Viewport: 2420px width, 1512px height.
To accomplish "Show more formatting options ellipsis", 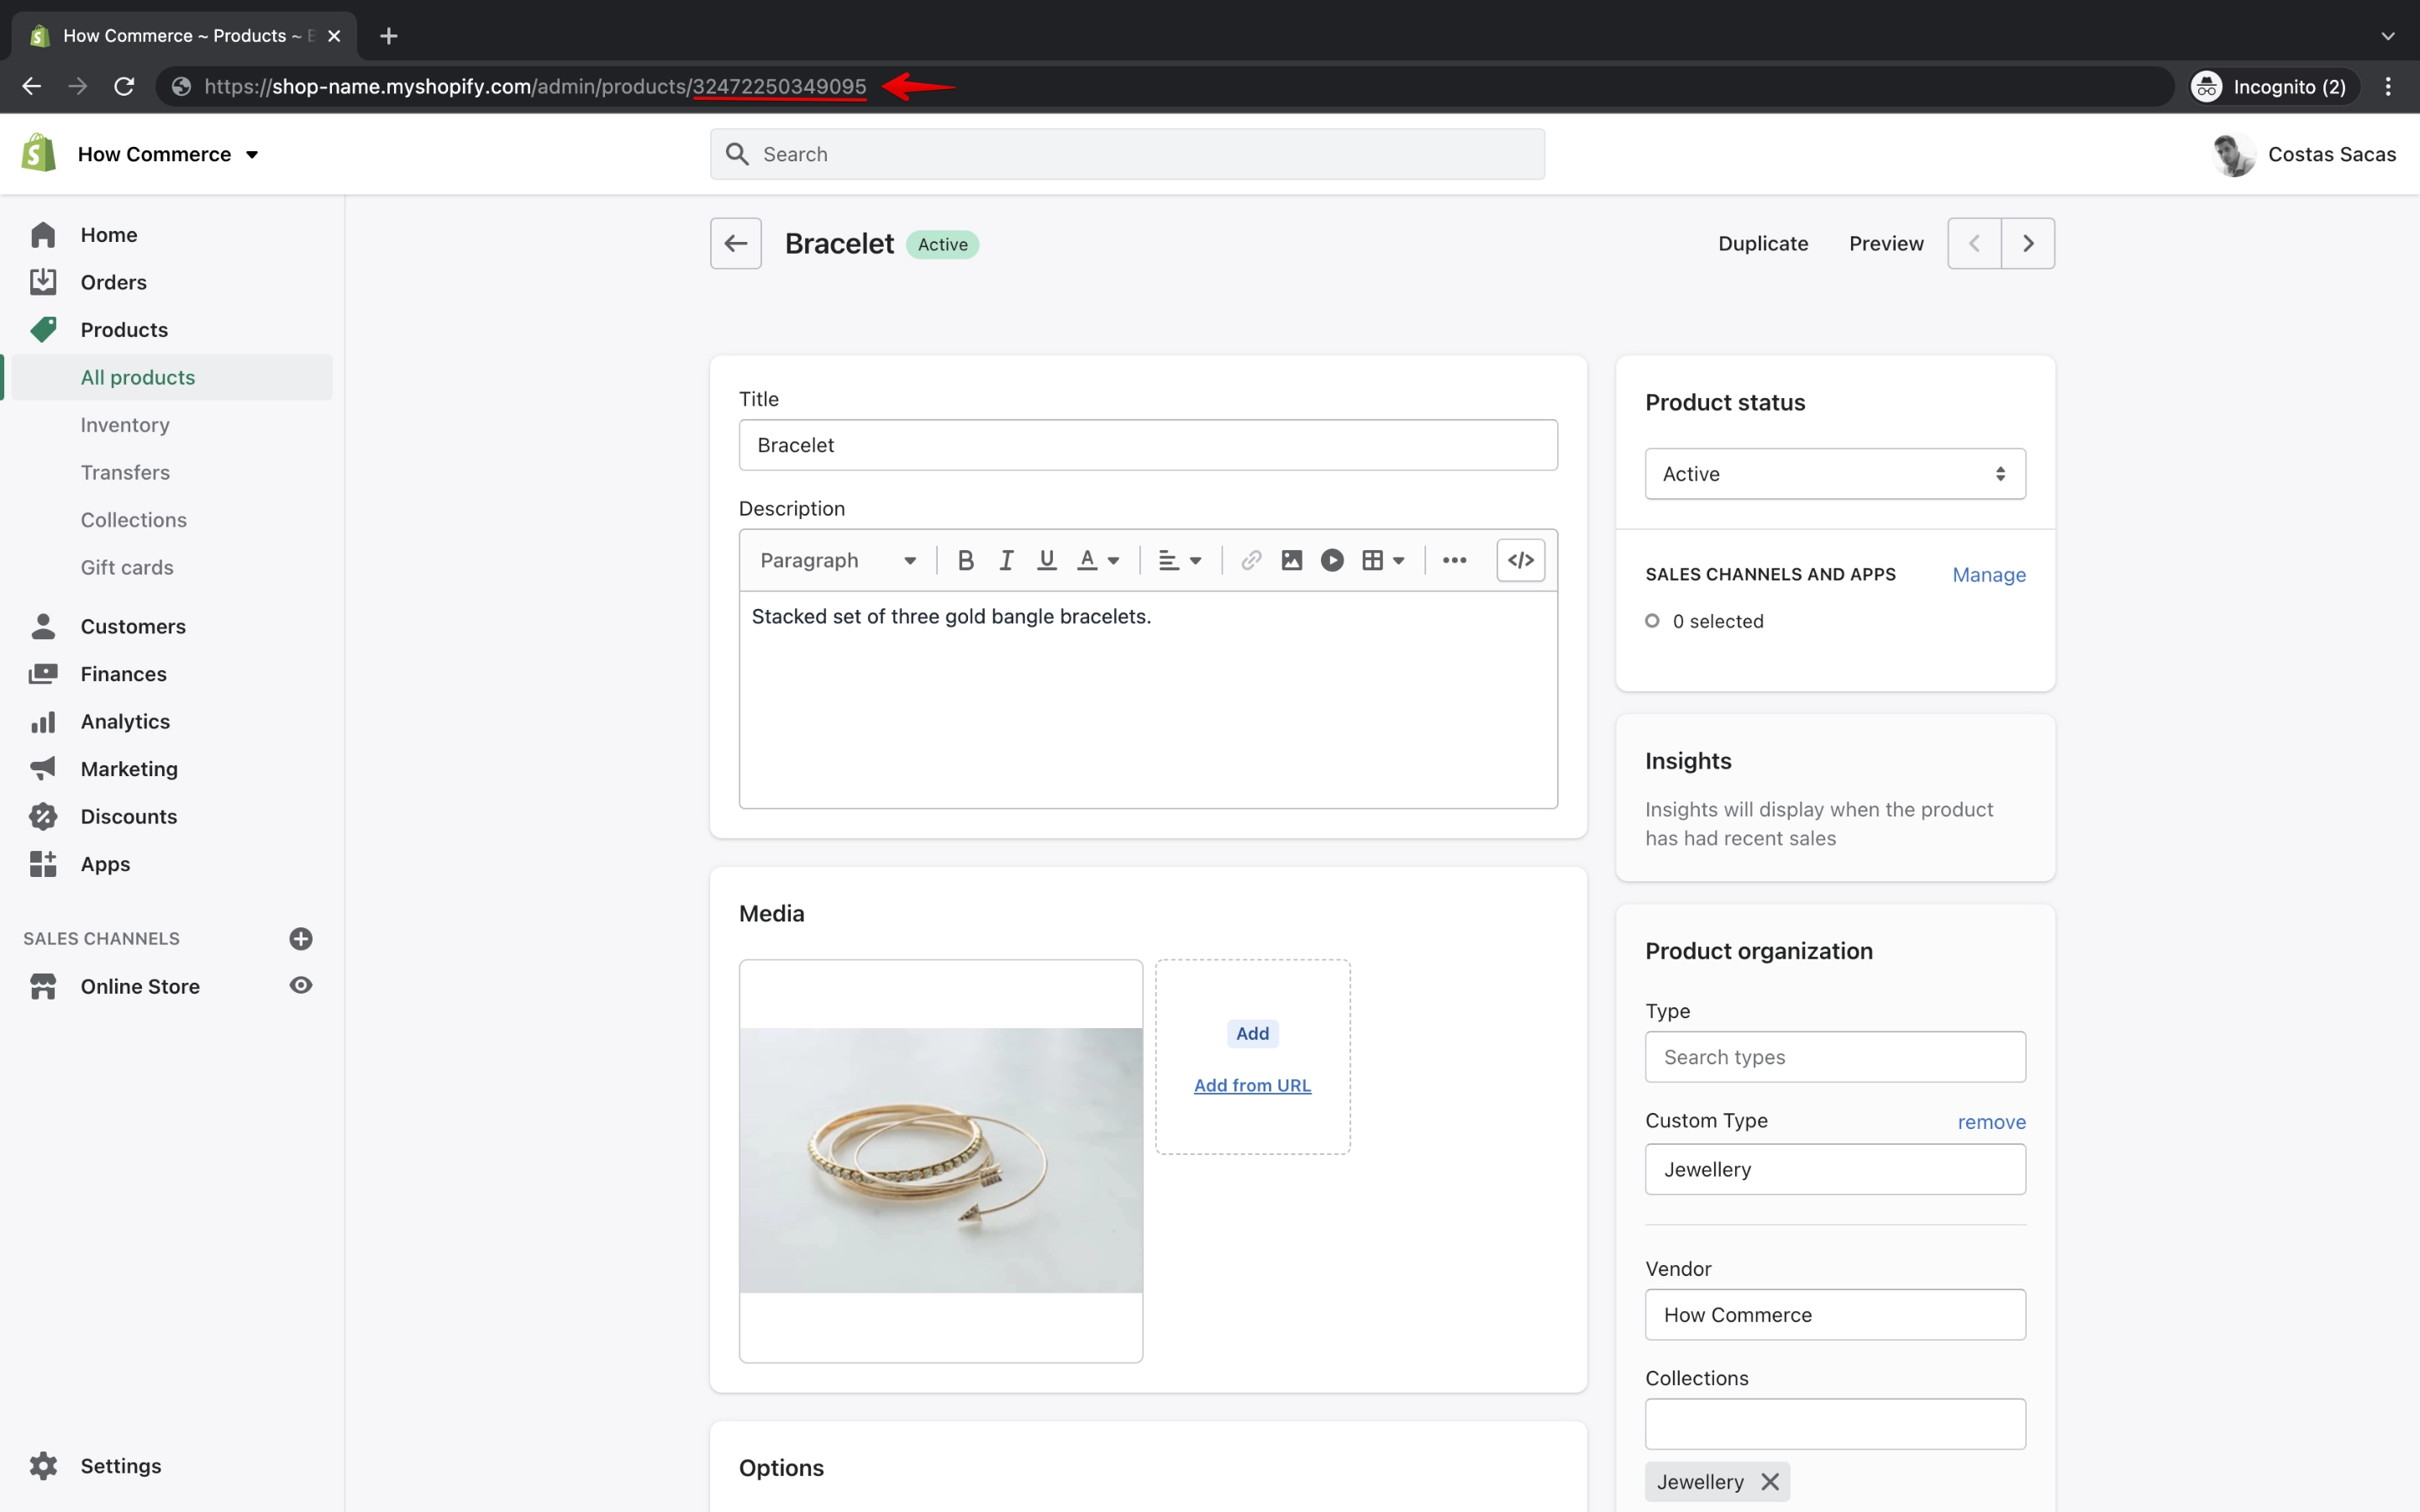I will [1454, 560].
